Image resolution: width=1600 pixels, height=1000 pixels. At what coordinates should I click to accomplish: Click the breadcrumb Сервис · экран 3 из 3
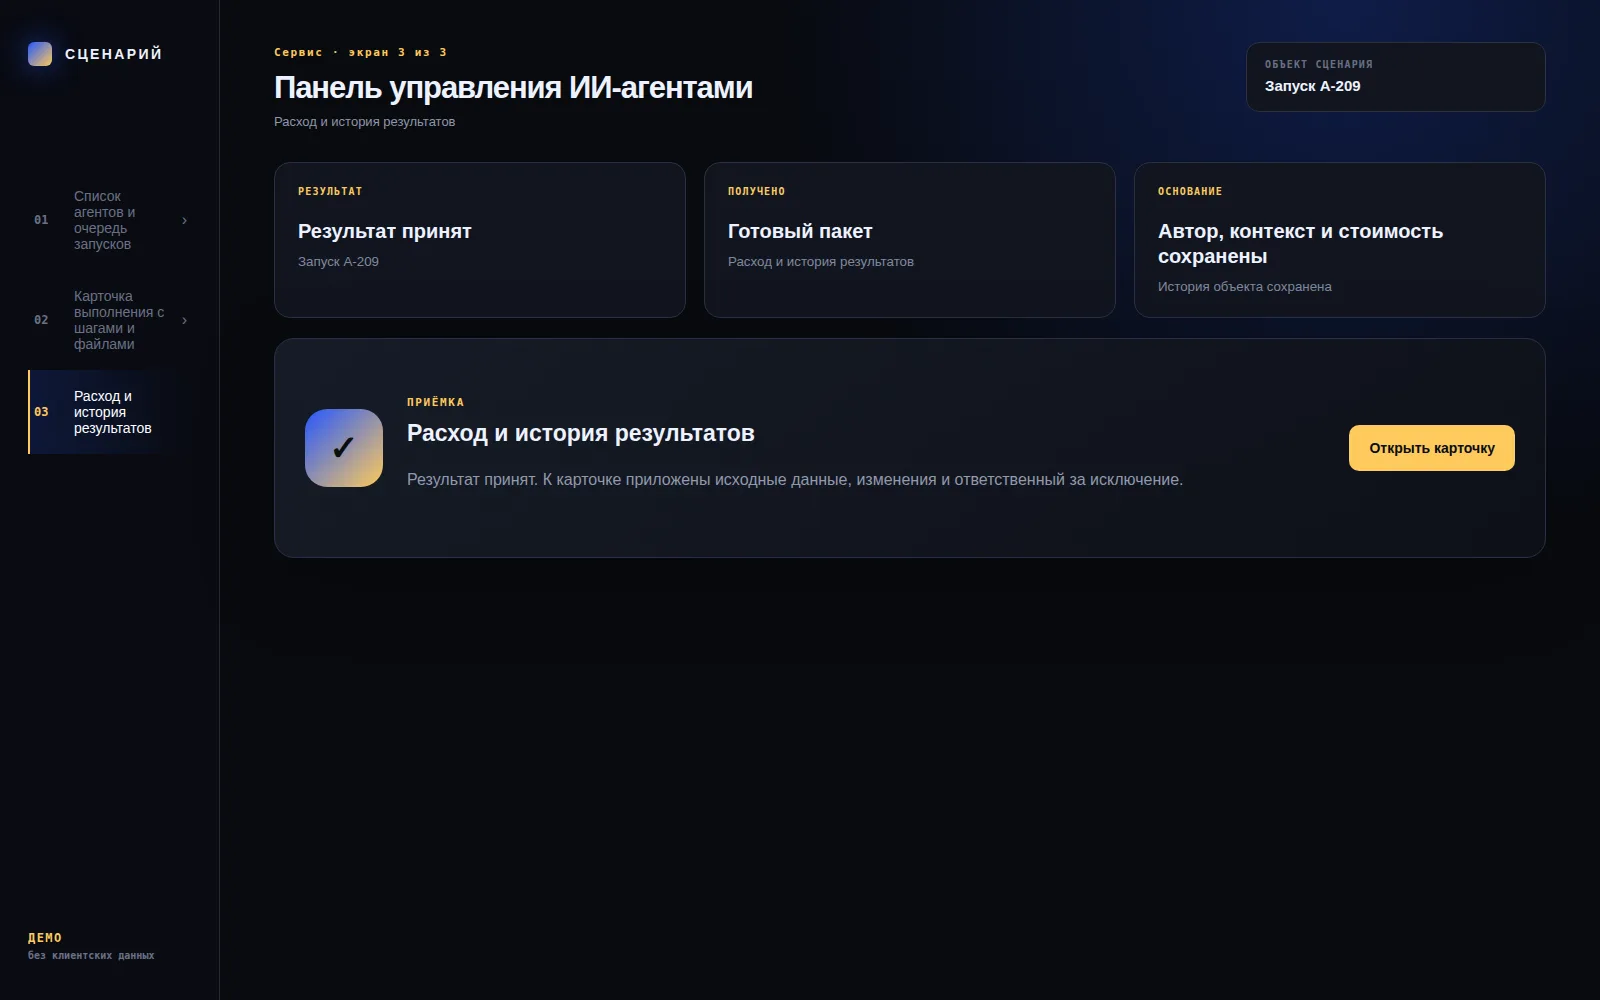tap(360, 52)
